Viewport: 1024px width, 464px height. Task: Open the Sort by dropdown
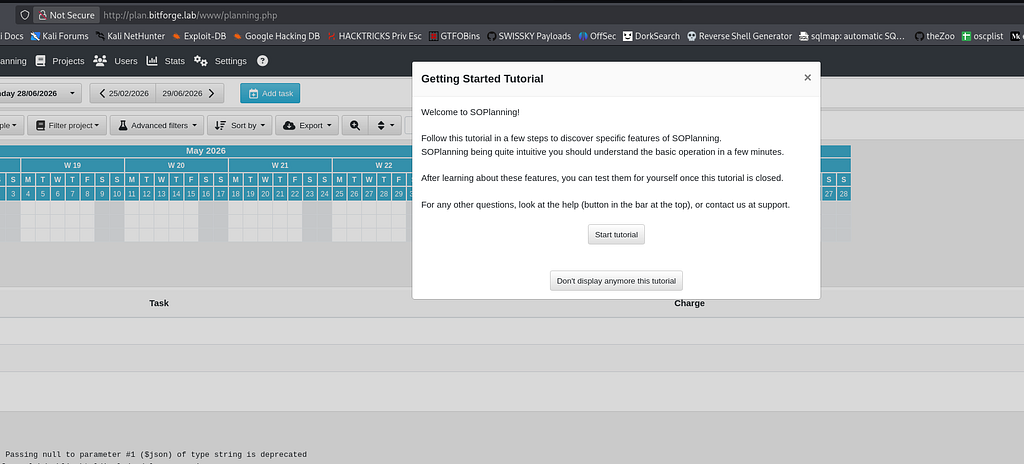240,125
